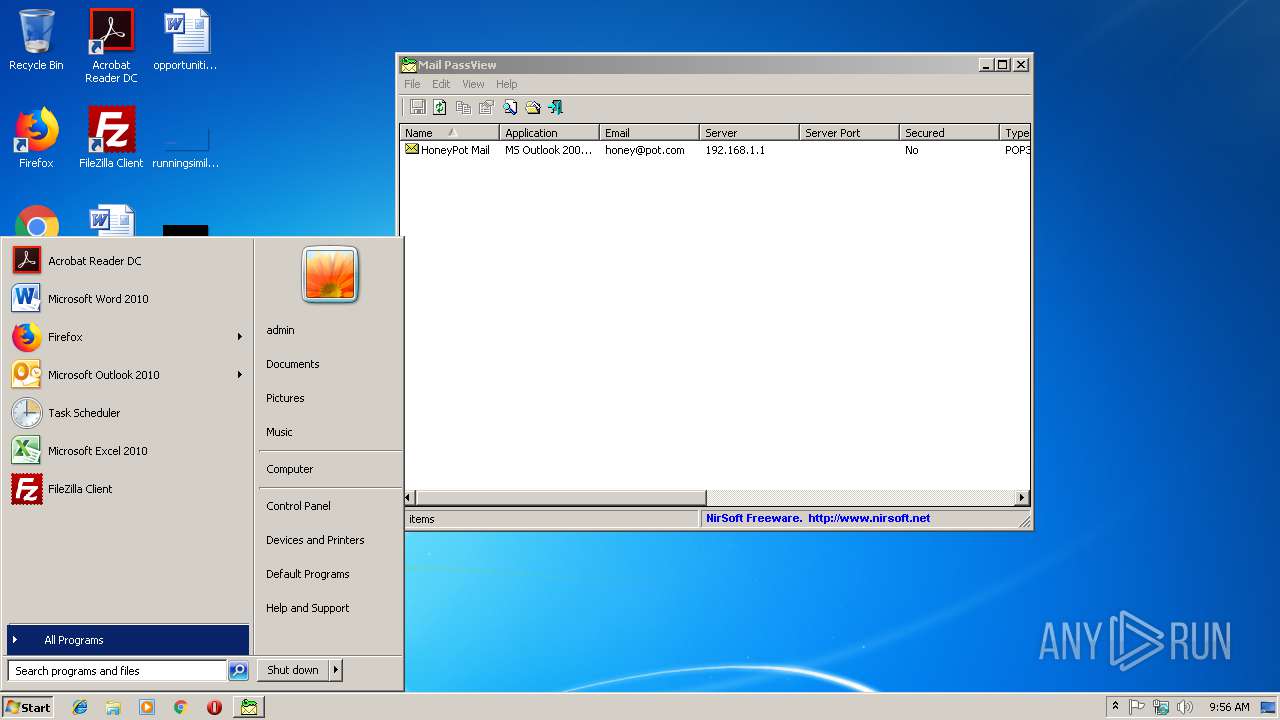Select the HoneyPot Mail envelope row icon
The height and width of the screenshot is (720, 1280).
(x=411, y=149)
